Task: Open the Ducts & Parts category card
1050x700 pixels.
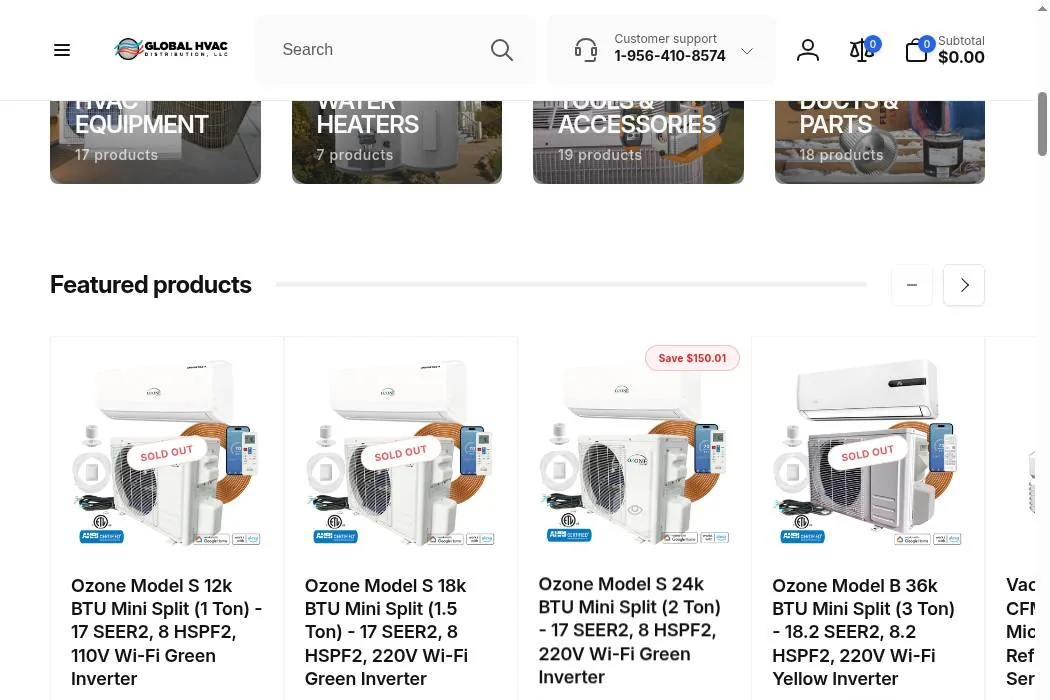Action: pos(879,142)
